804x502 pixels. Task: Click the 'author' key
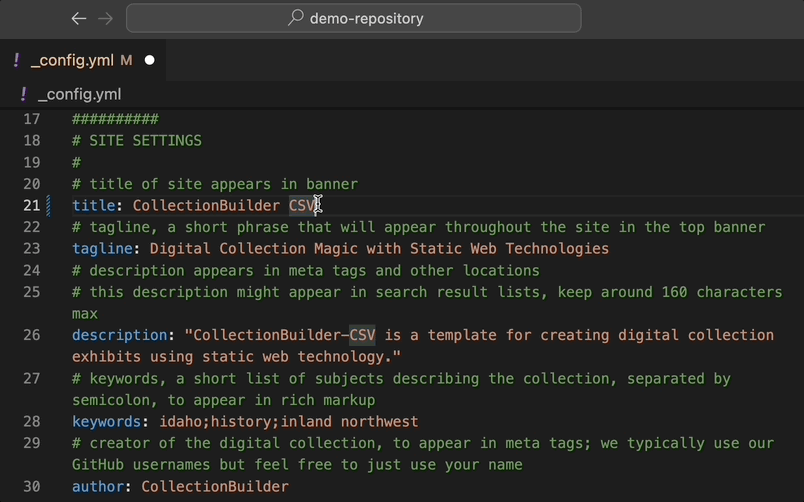coord(98,486)
